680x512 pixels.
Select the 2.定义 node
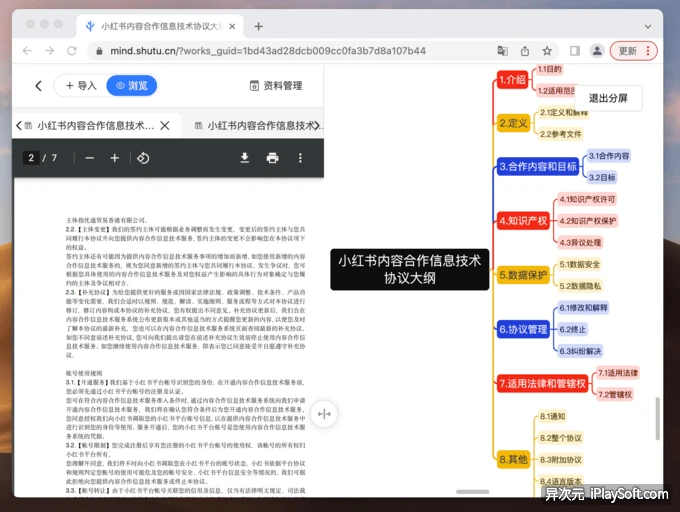(513, 123)
